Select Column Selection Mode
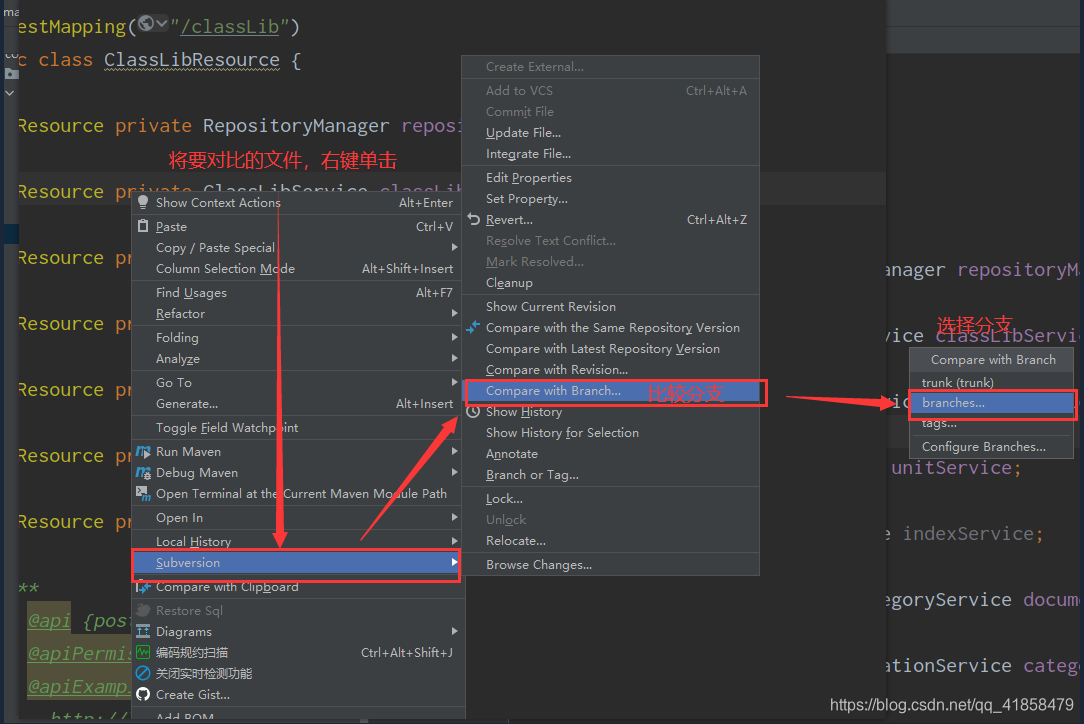This screenshot has width=1084, height=724. coord(297,268)
